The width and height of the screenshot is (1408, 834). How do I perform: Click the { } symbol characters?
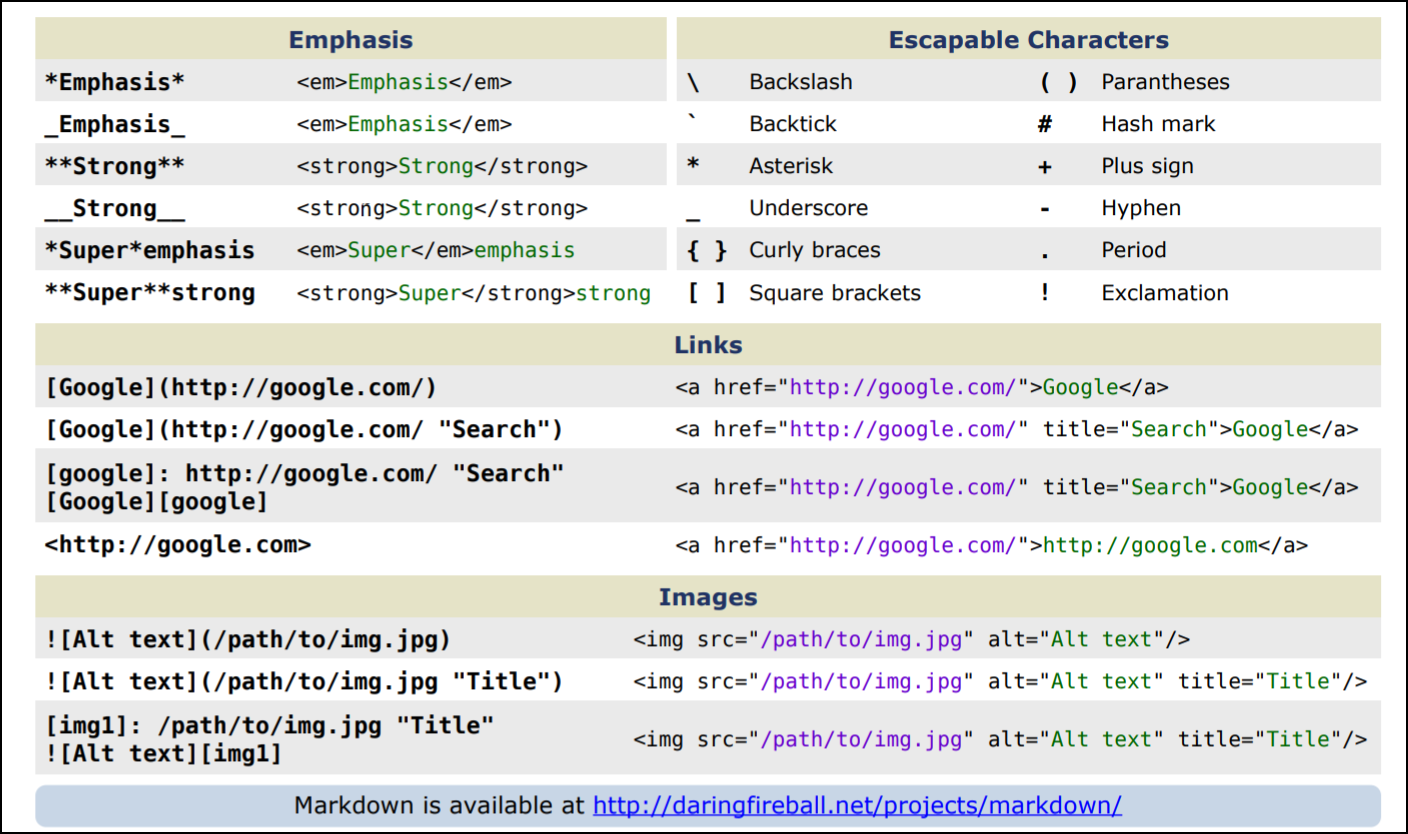(x=706, y=251)
